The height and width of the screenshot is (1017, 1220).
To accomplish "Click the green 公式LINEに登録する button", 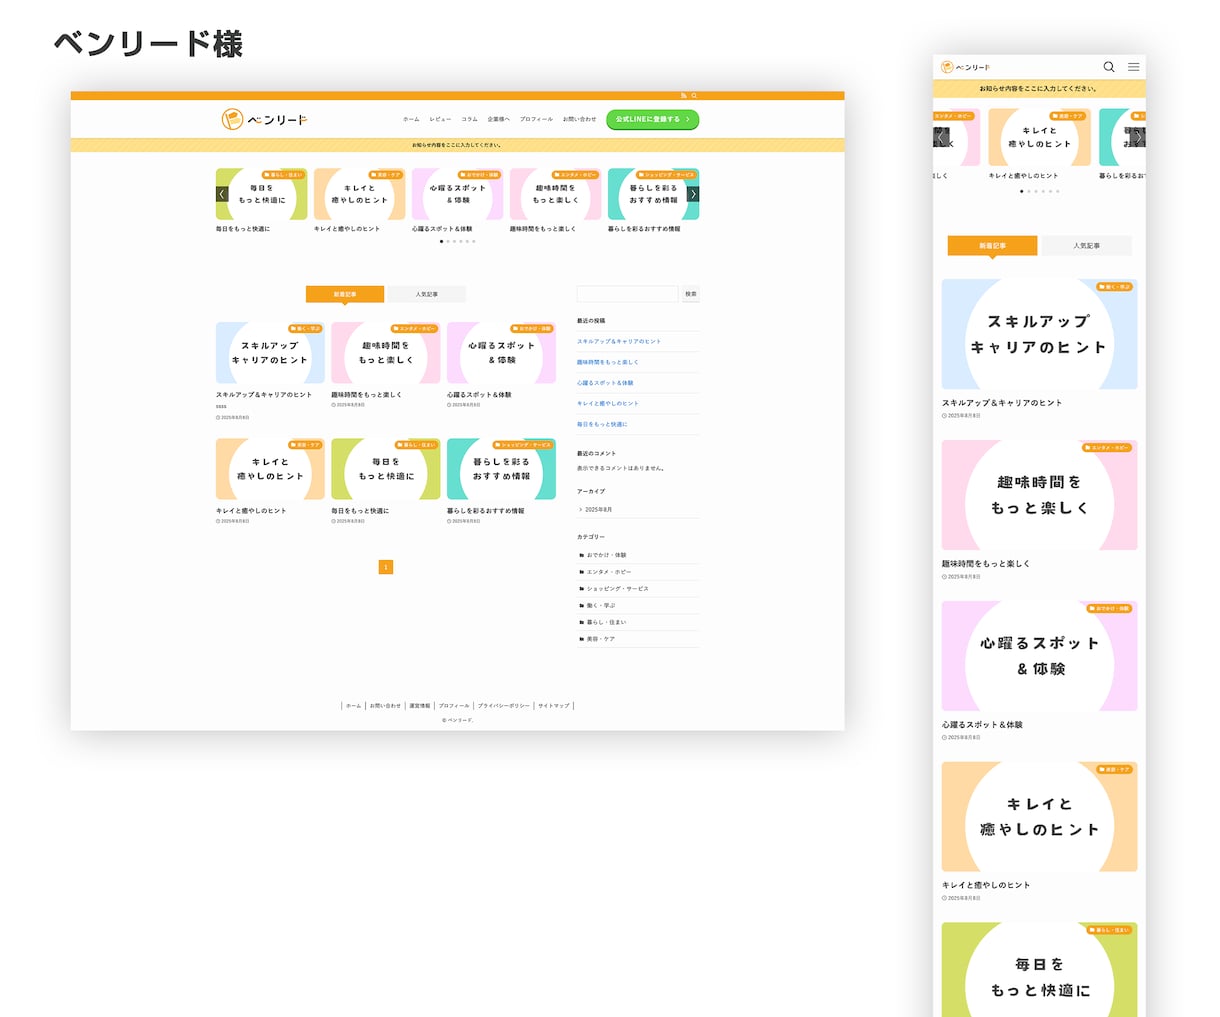I will coord(652,119).
